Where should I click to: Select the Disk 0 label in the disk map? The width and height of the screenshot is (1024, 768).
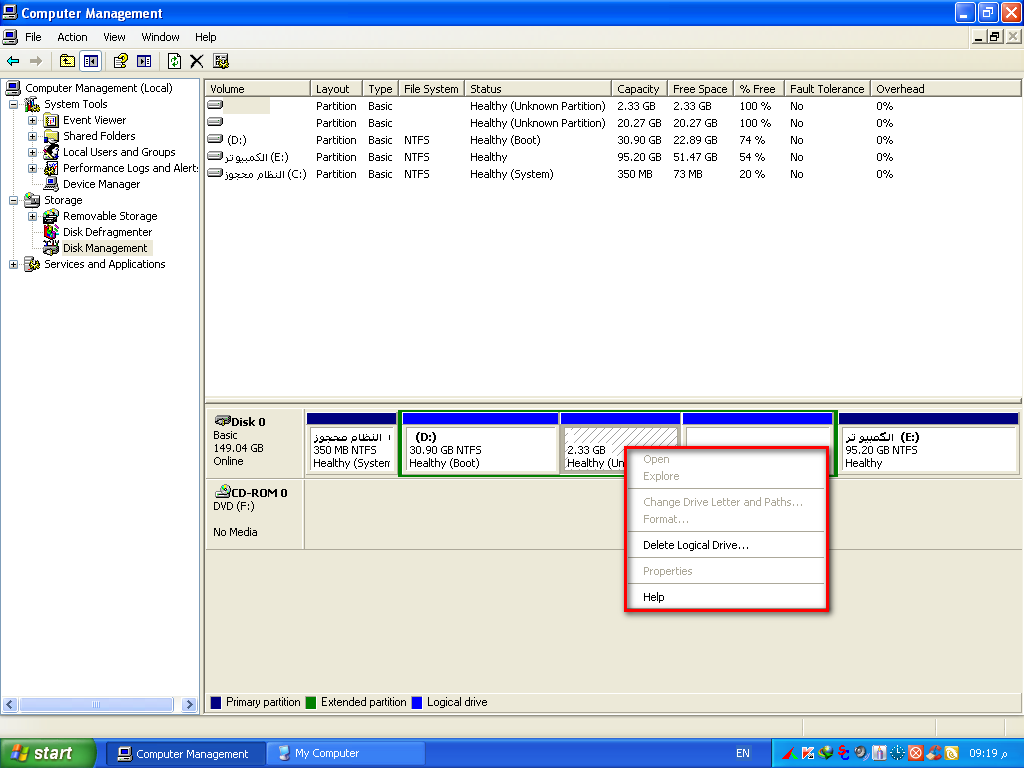(255, 443)
